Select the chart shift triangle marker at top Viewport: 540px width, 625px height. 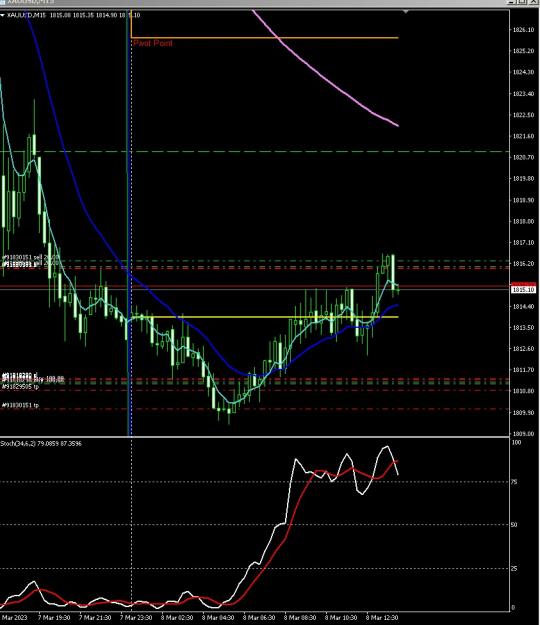[x=406, y=12]
